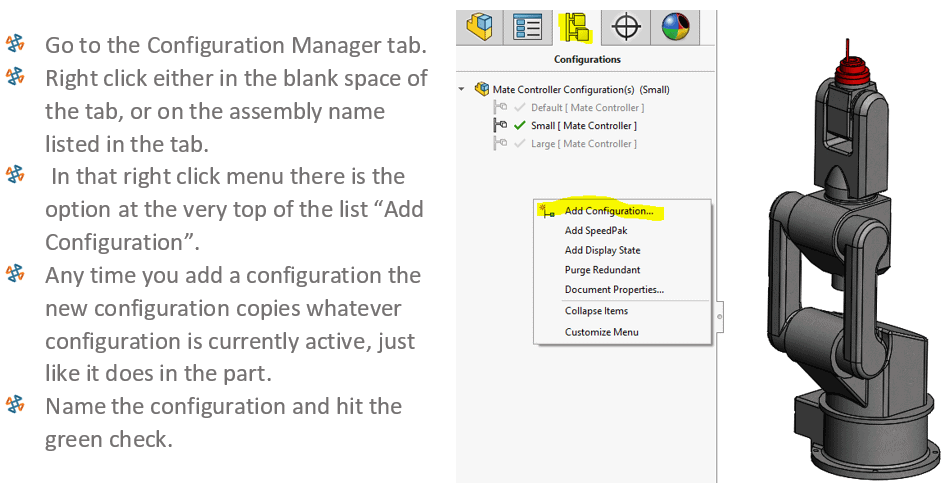Activate the Large [Mate Controller] configuration

click(583, 144)
